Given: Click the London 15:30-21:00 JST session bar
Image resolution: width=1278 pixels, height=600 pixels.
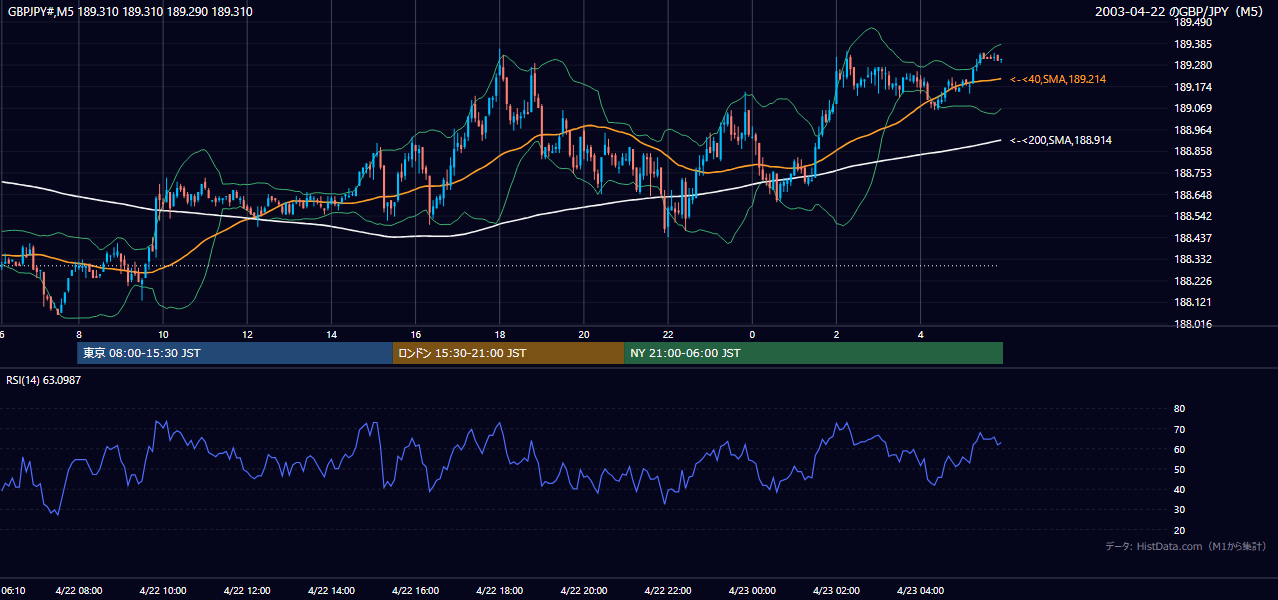Looking at the screenshot, I should tap(508, 353).
